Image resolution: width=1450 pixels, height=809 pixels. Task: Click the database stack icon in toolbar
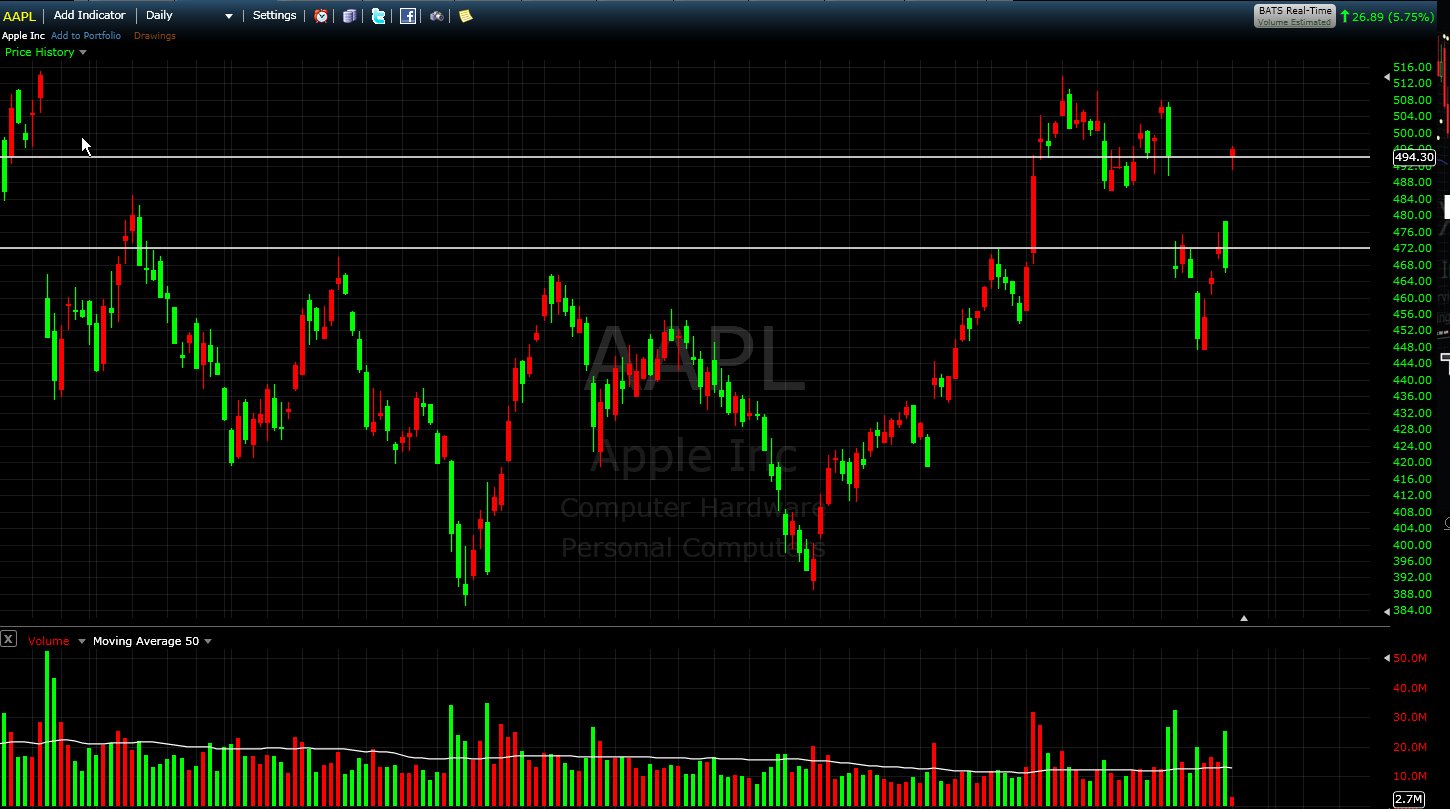(349, 16)
